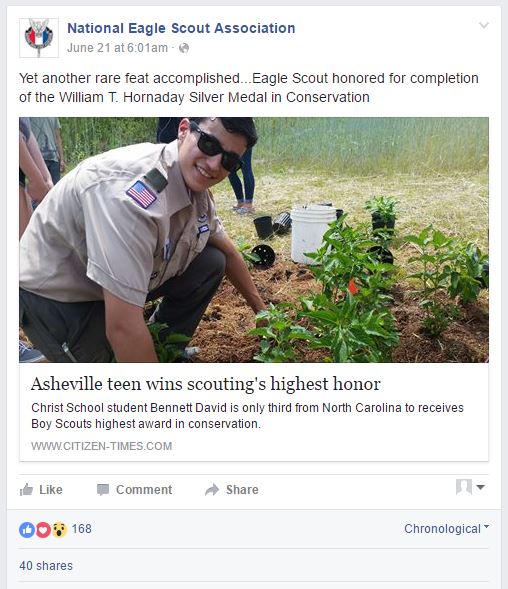Viewport: 508px width, 589px height.
Task: Click the Comment button label
Action: click(144, 489)
